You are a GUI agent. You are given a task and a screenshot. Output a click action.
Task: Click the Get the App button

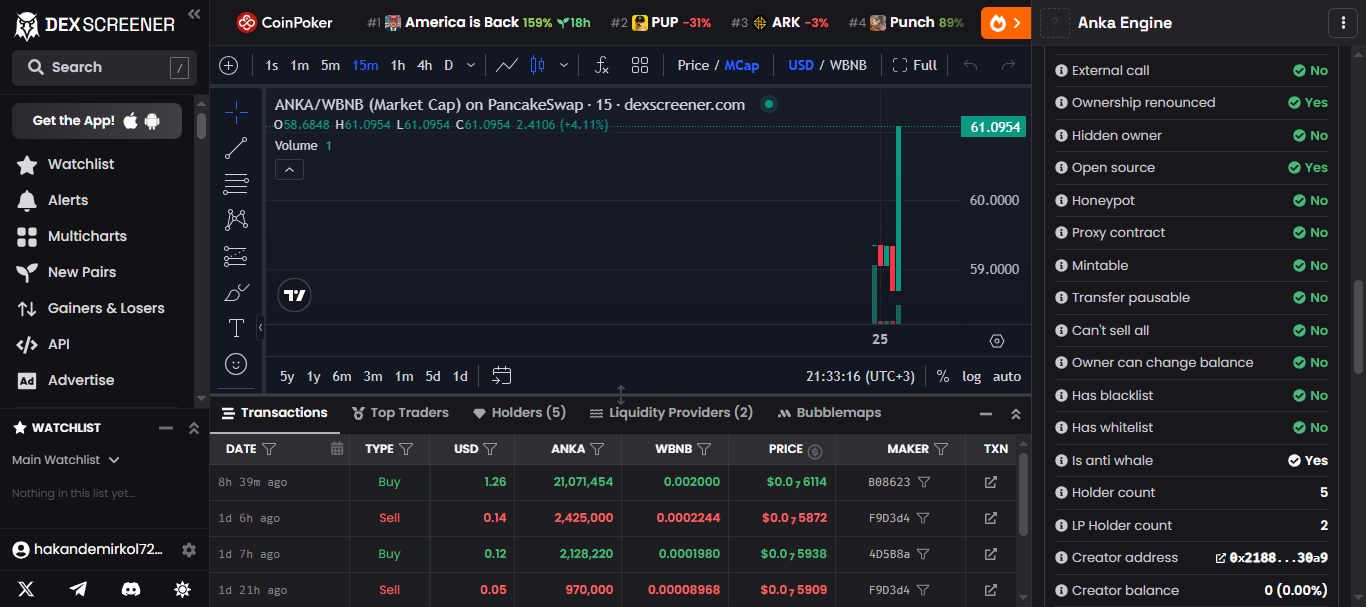click(x=97, y=121)
